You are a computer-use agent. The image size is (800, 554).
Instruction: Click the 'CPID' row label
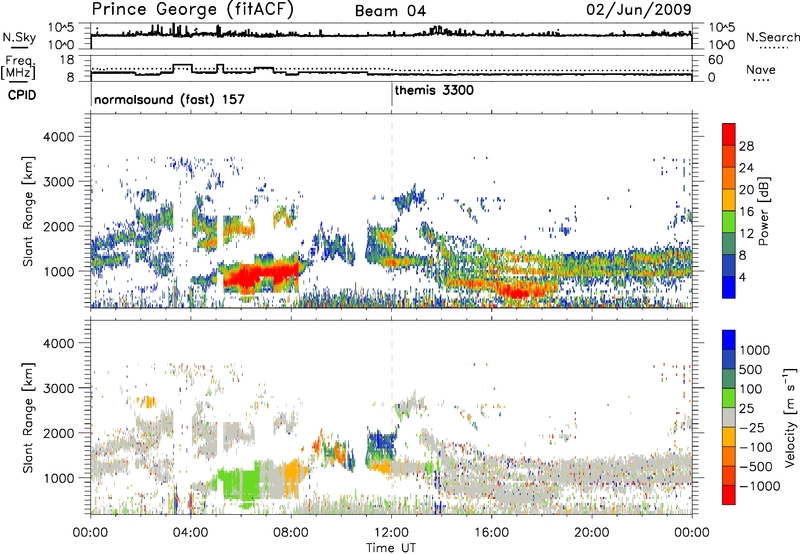click(22, 95)
